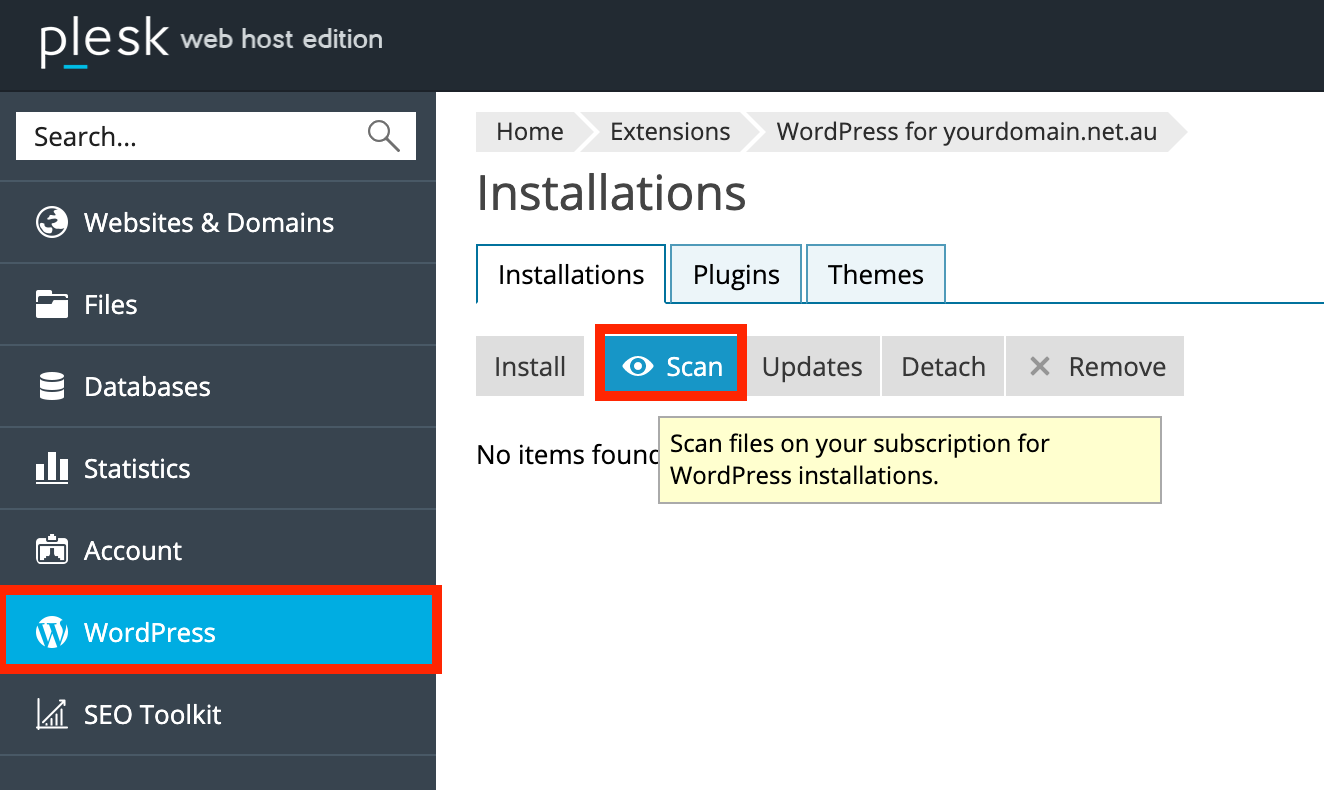The image size is (1324, 790).
Task: Switch to the Installations tab
Action: 571,274
